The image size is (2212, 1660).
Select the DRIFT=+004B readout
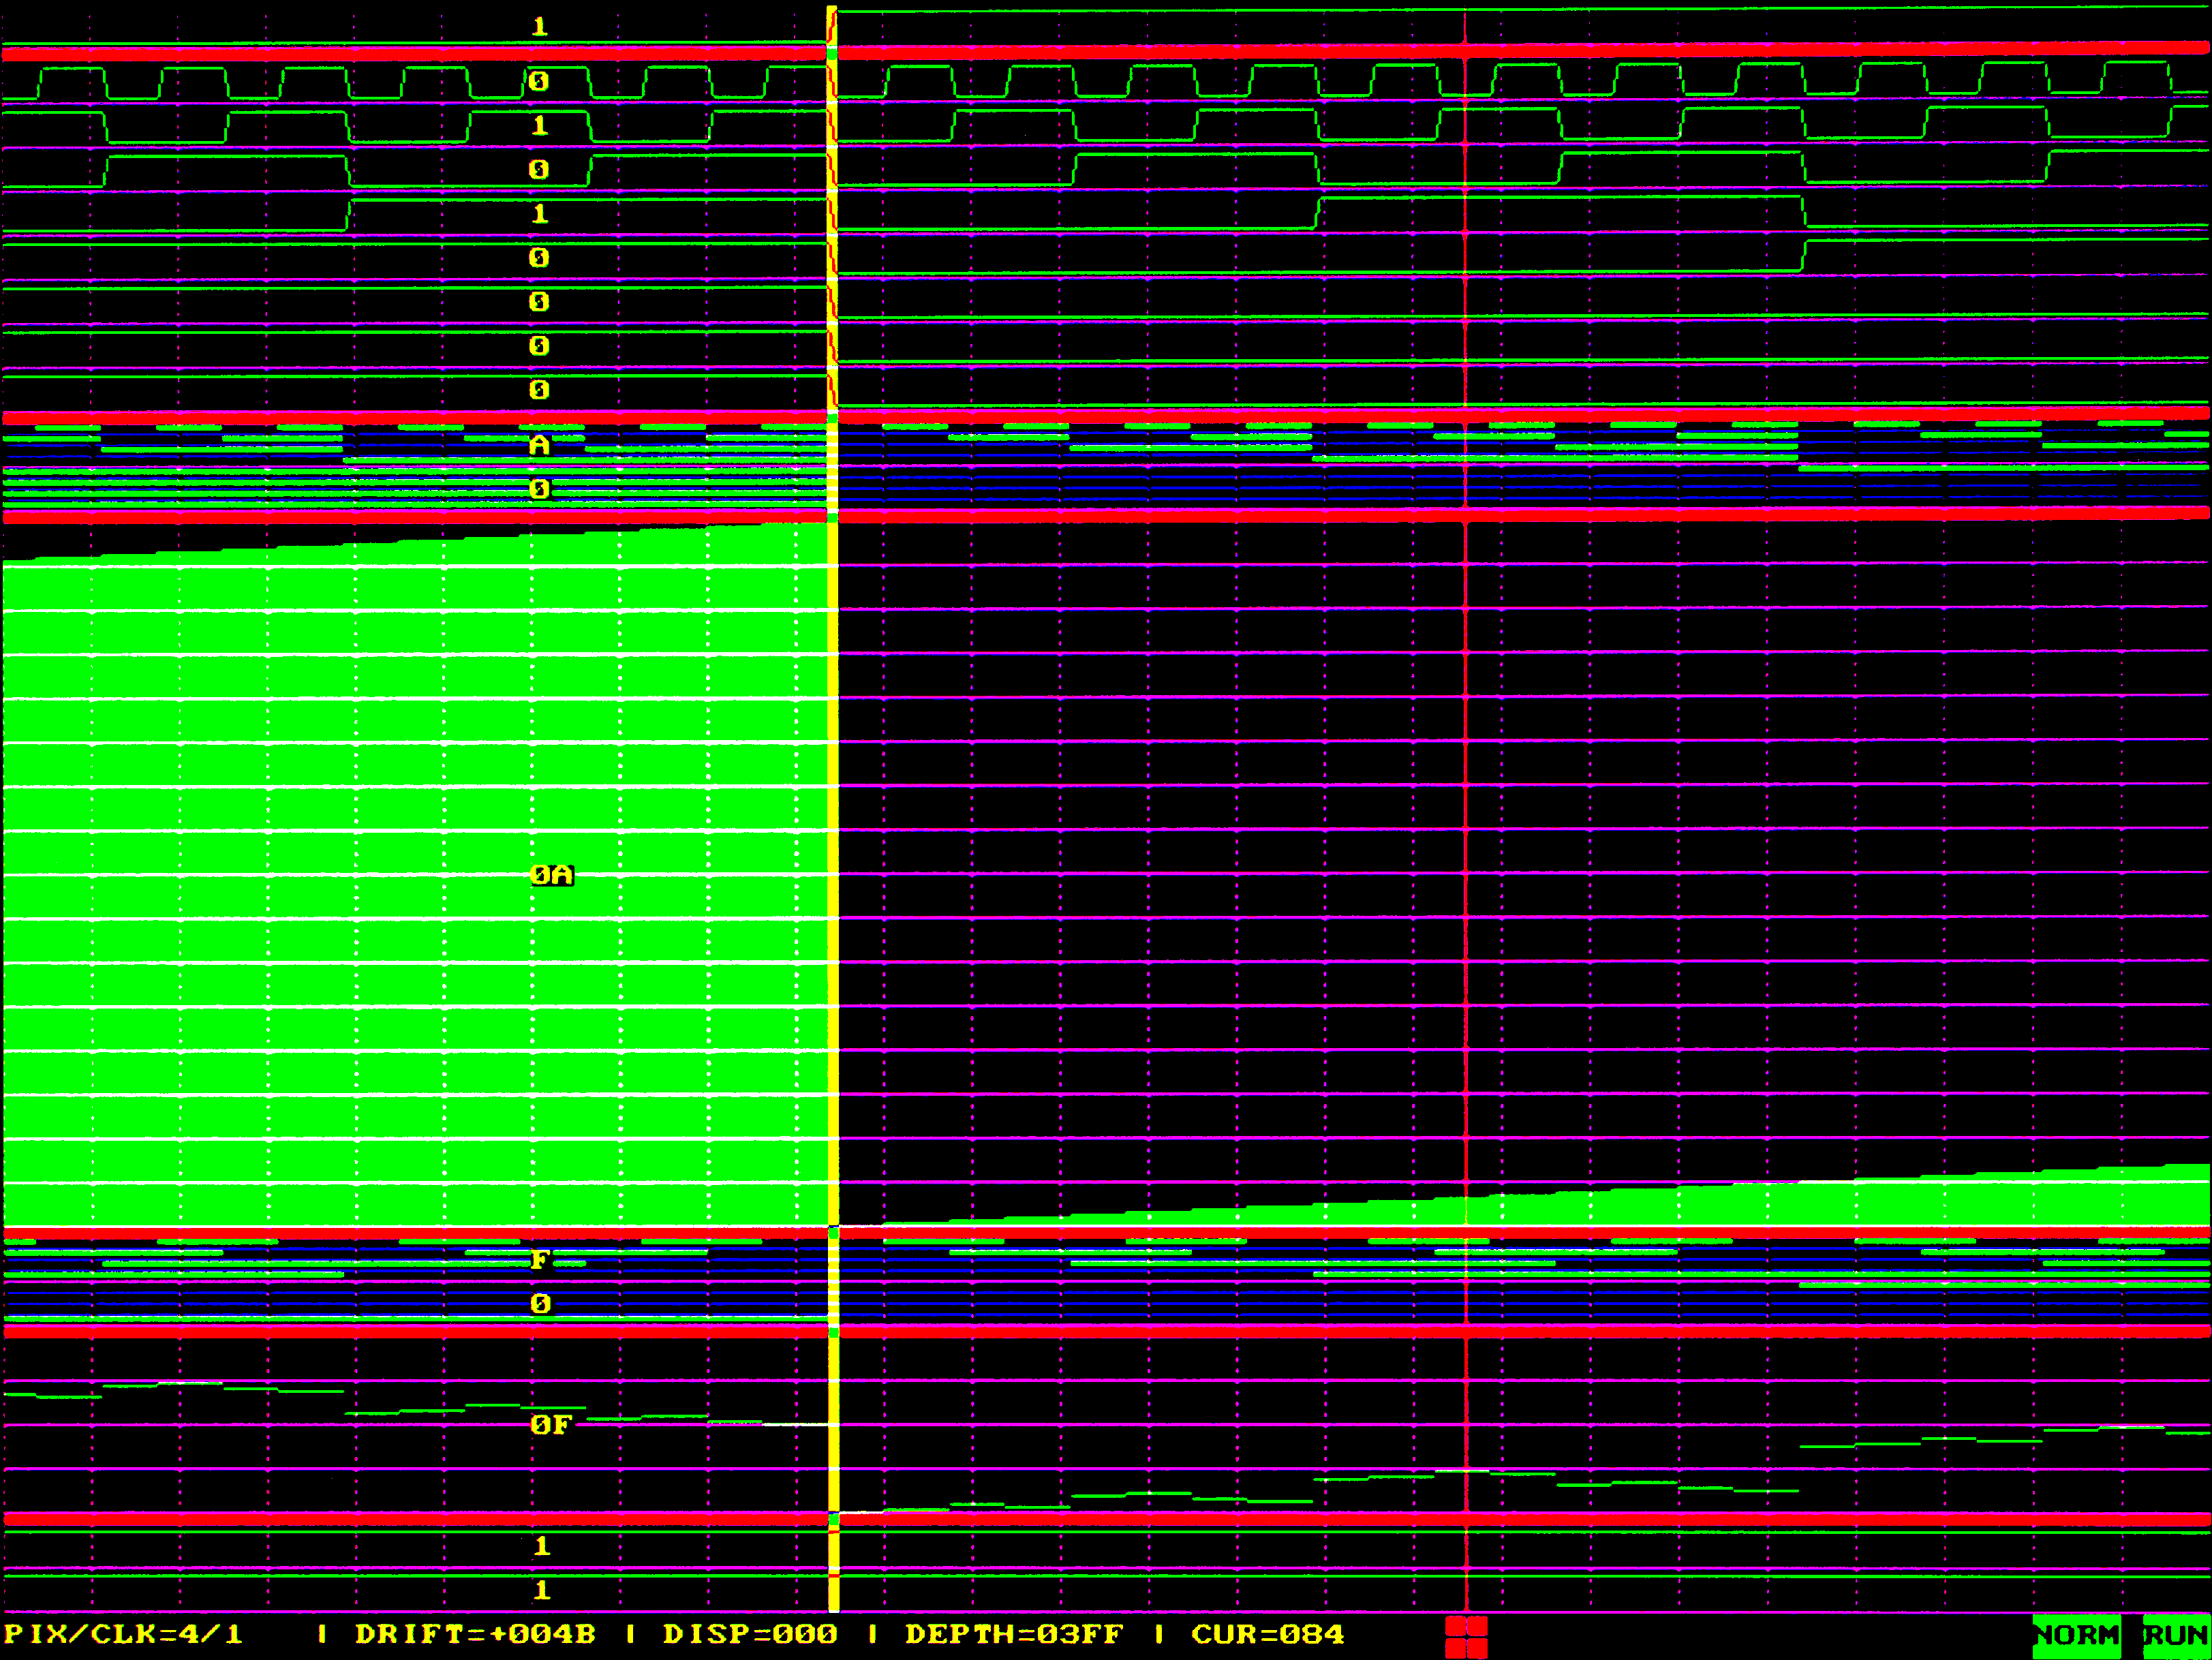475,1635
